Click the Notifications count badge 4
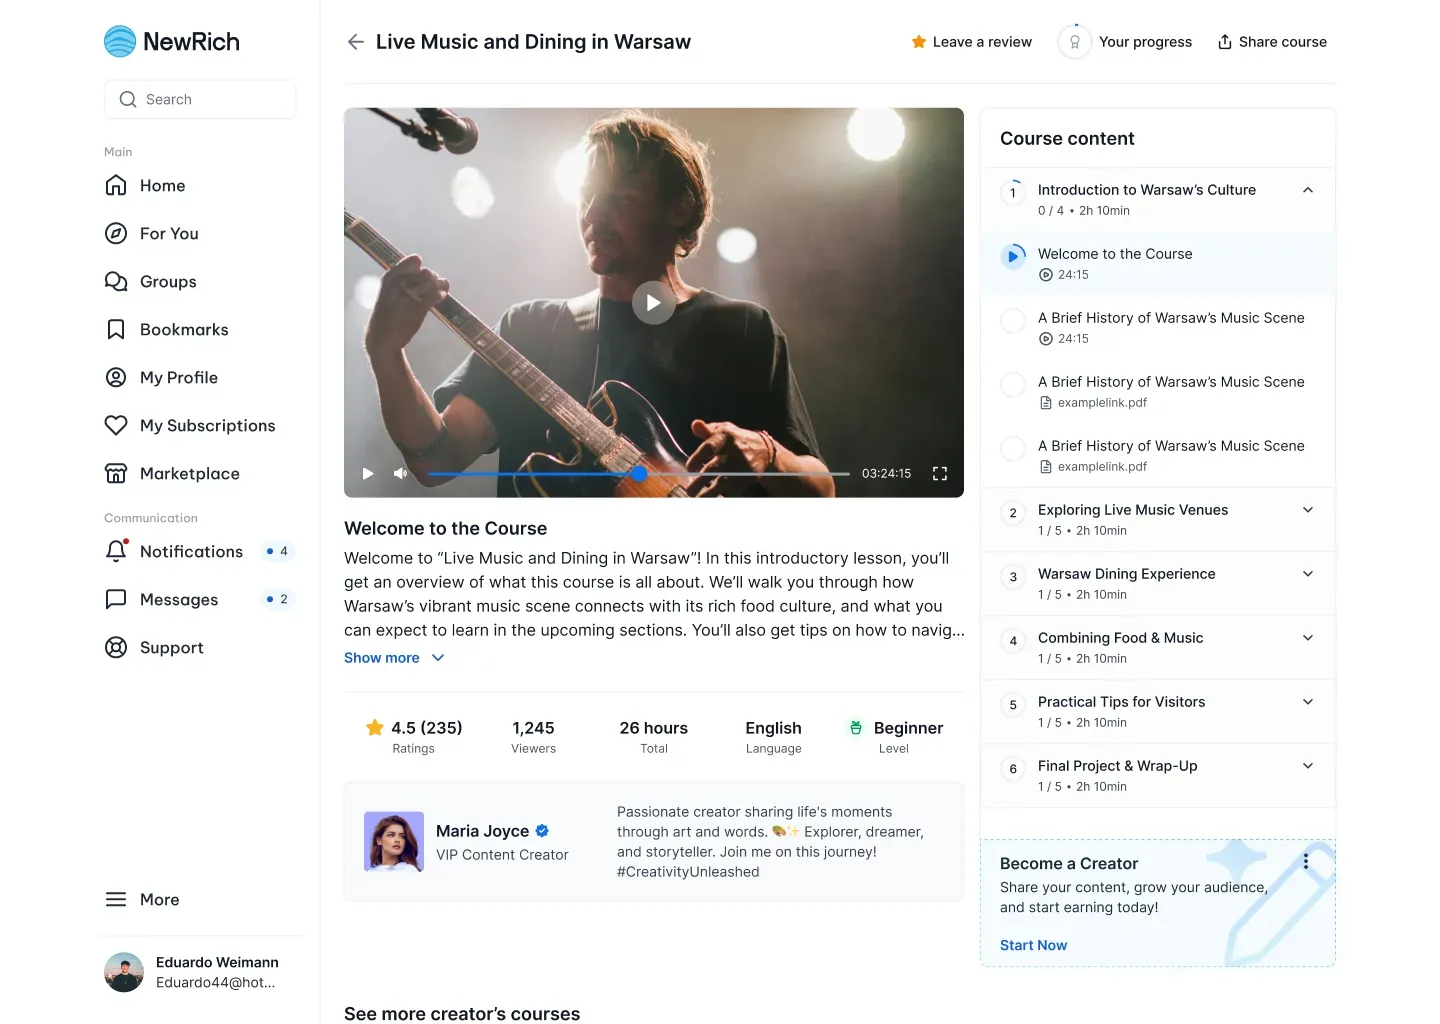The width and height of the screenshot is (1440, 1024). coord(277,551)
